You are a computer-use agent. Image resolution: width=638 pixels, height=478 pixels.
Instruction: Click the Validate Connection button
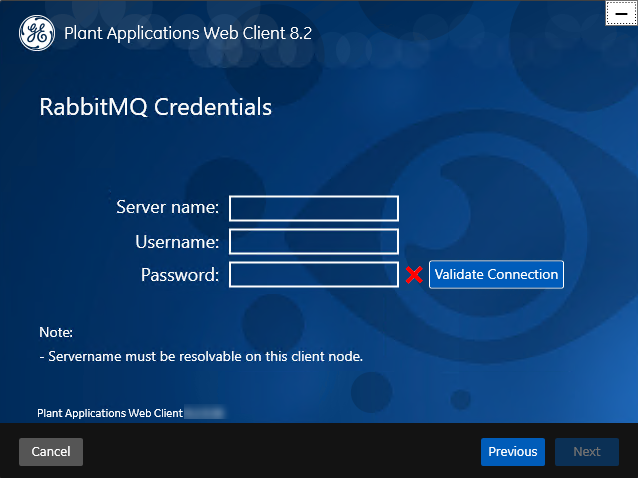pyautogui.click(x=496, y=275)
